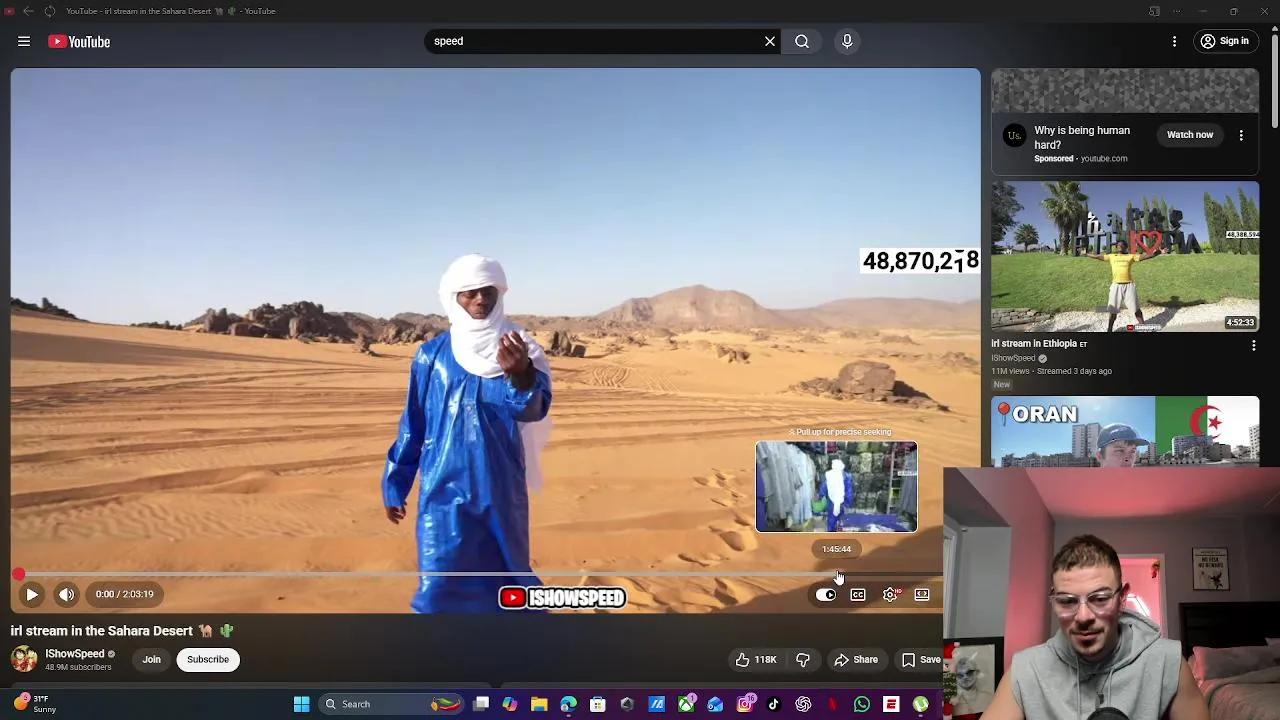Image resolution: width=1280 pixels, height=720 pixels.
Task: Mute the video with the volume icon
Action: pos(66,594)
